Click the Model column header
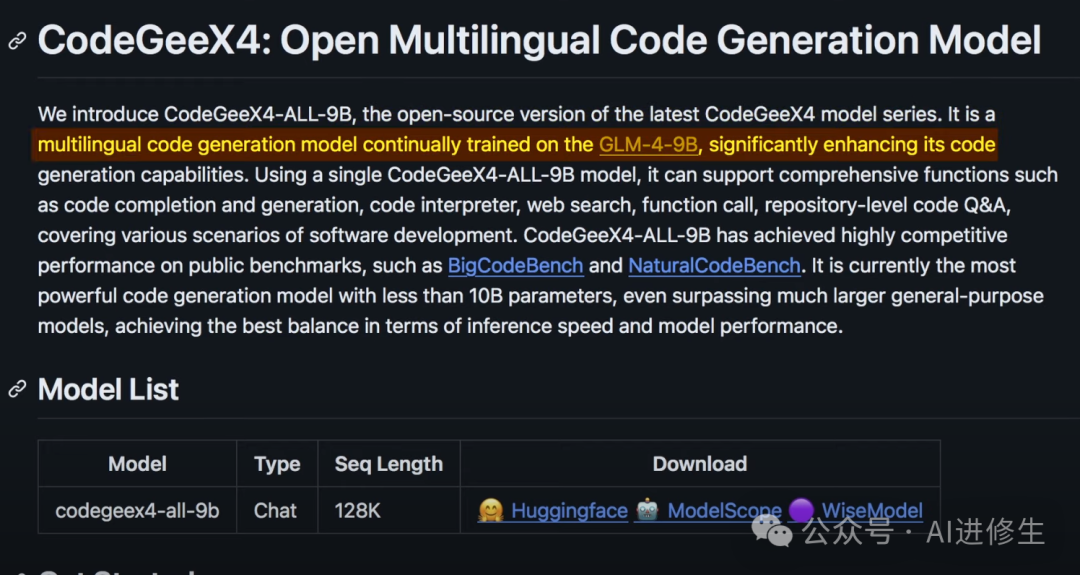The width and height of the screenshot is (1080, 575). pos(137,464)
